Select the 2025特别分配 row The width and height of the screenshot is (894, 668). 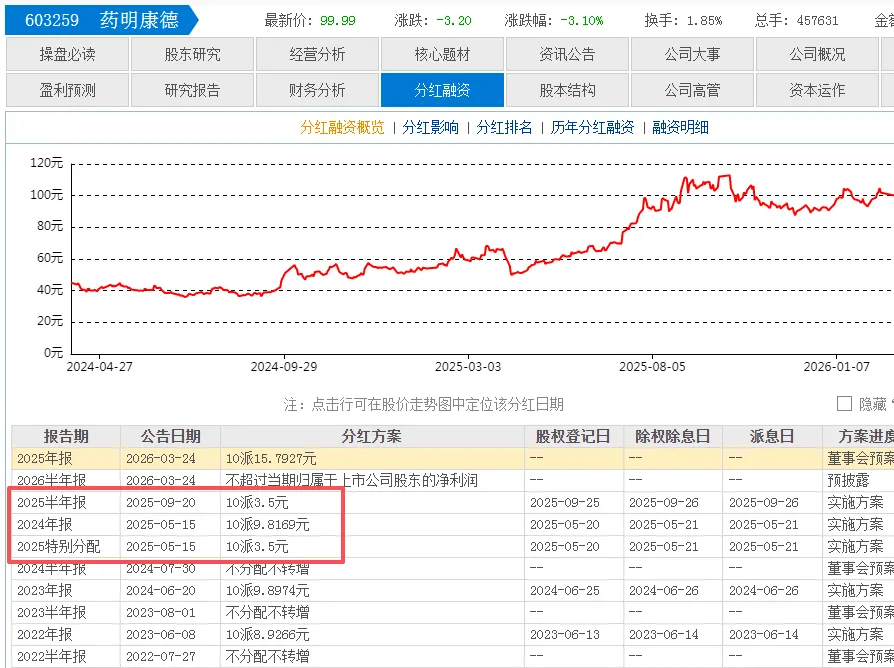(x=453, y=546)
